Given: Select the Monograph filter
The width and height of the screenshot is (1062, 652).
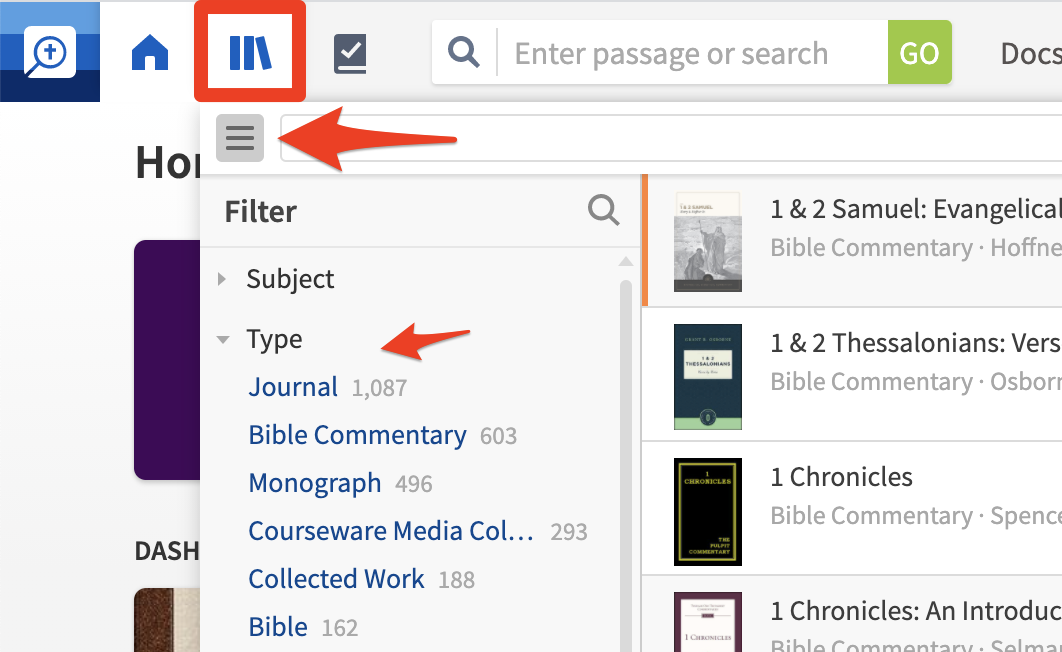Looking at the screenshot, I should pyautogui.click(x=315, y=483).
